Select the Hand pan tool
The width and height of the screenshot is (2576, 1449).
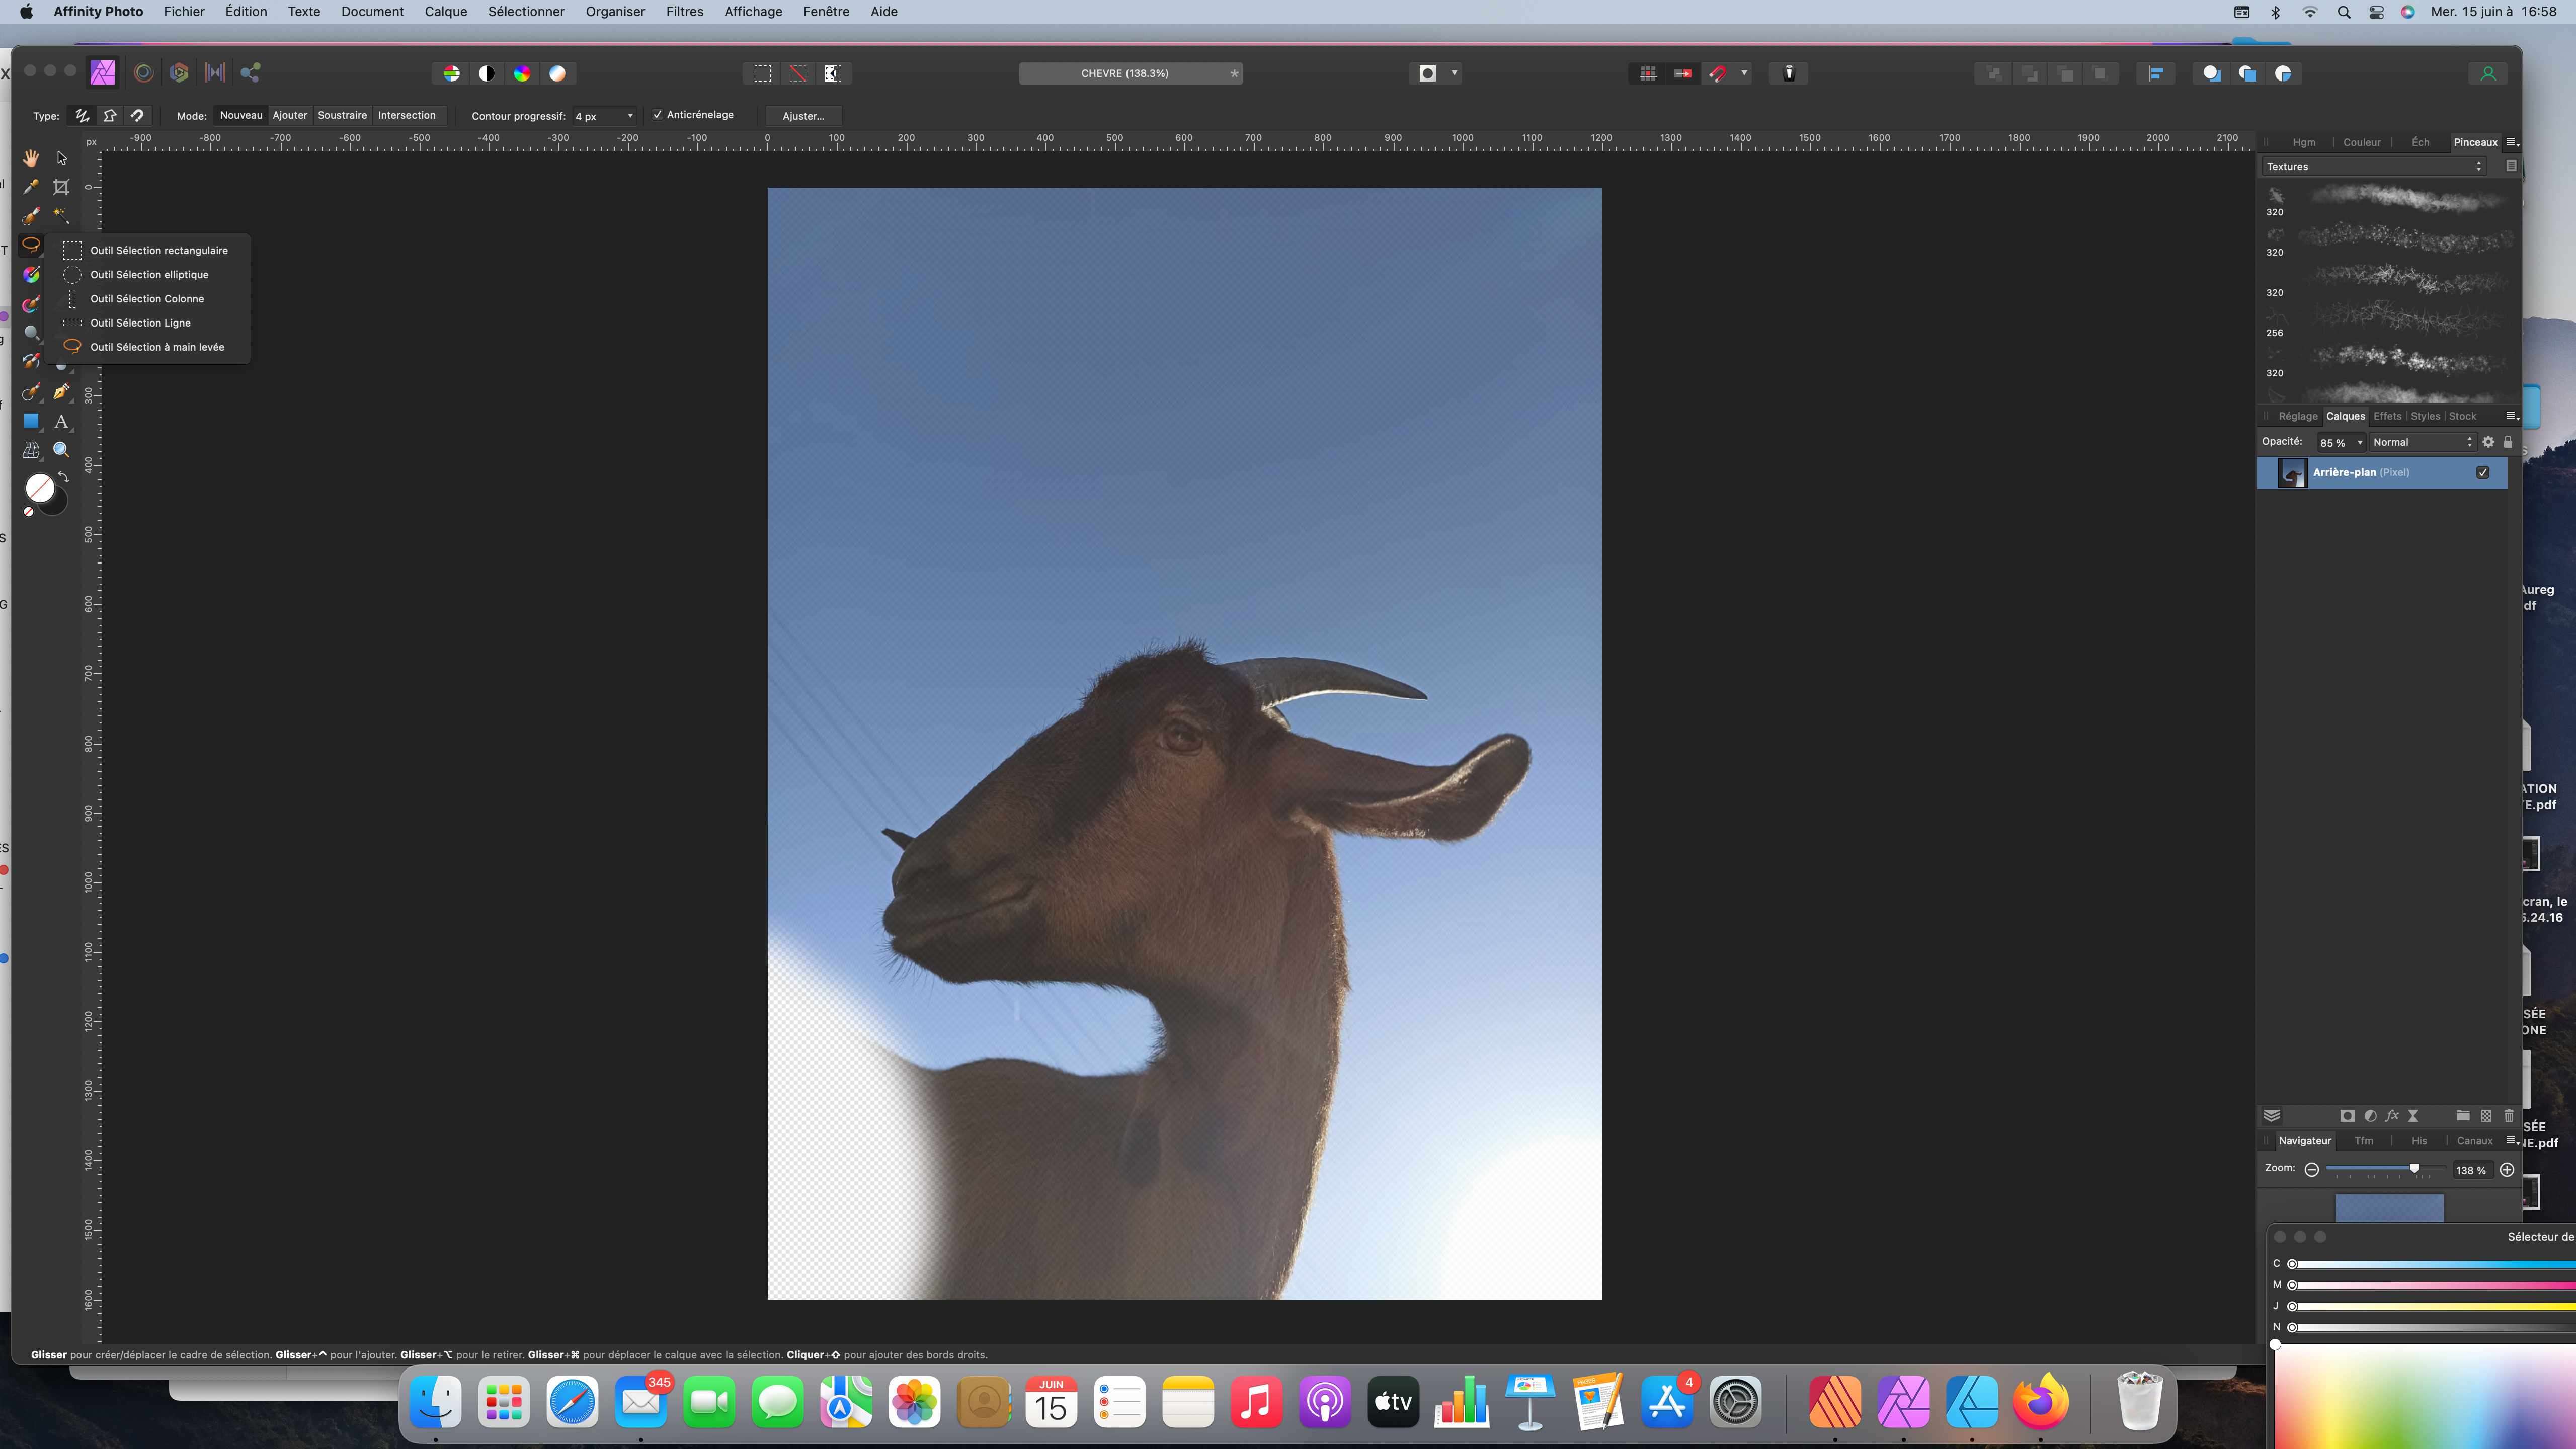(x=31, y=158)
